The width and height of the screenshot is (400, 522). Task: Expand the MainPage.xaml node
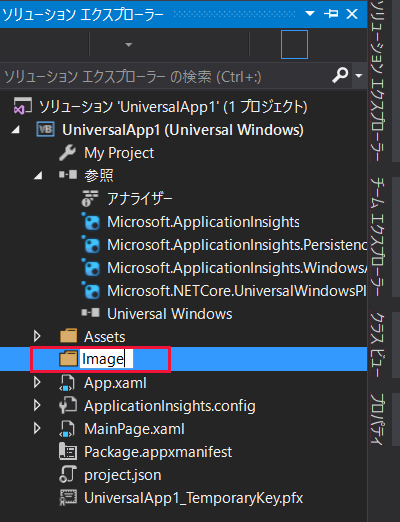[37, 428]
